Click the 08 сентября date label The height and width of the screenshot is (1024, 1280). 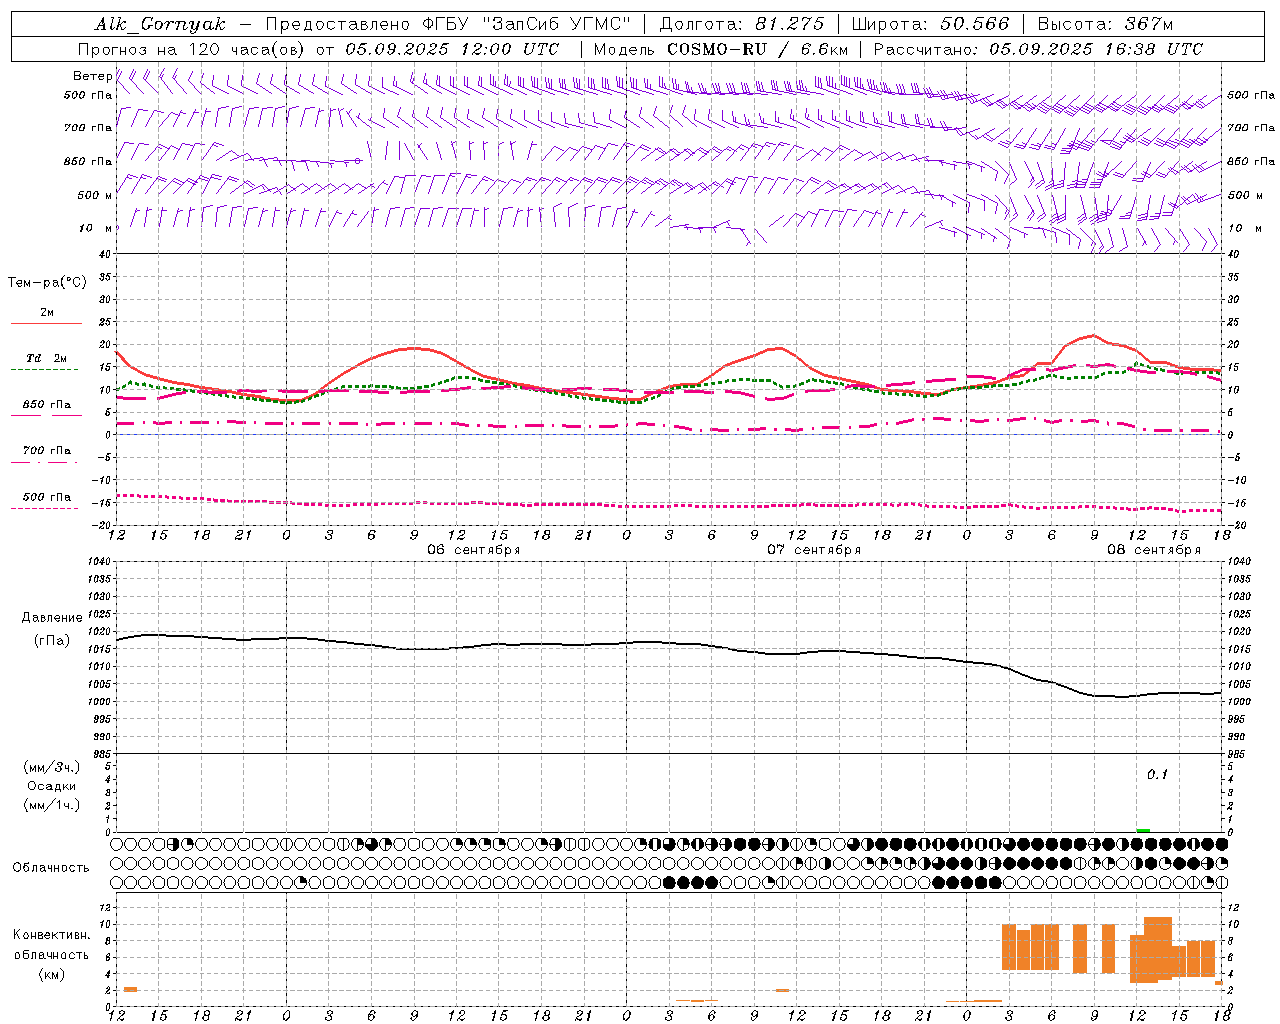click(1154, 550)
